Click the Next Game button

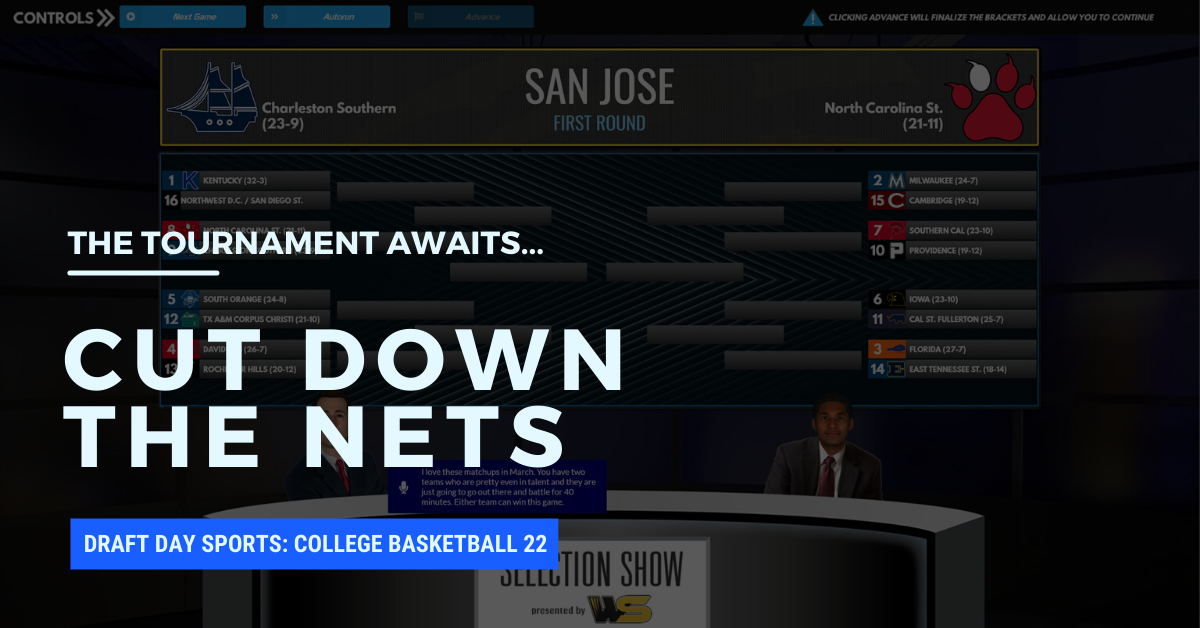(182, 17)
